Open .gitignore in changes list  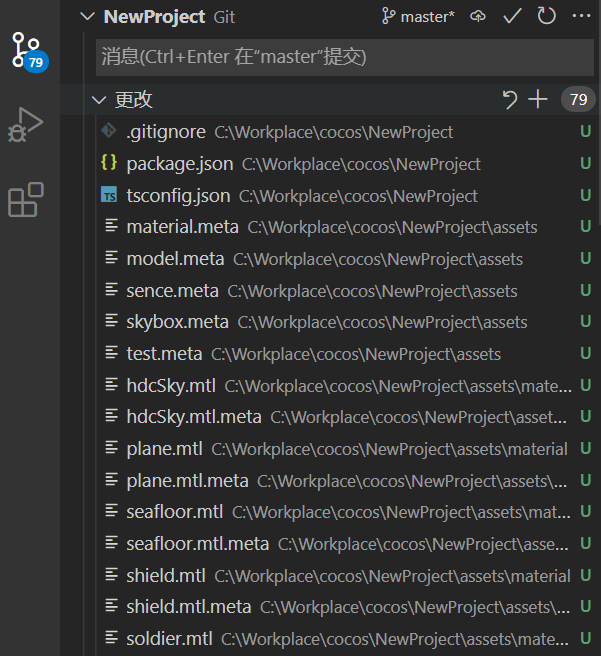coord(347,132)
